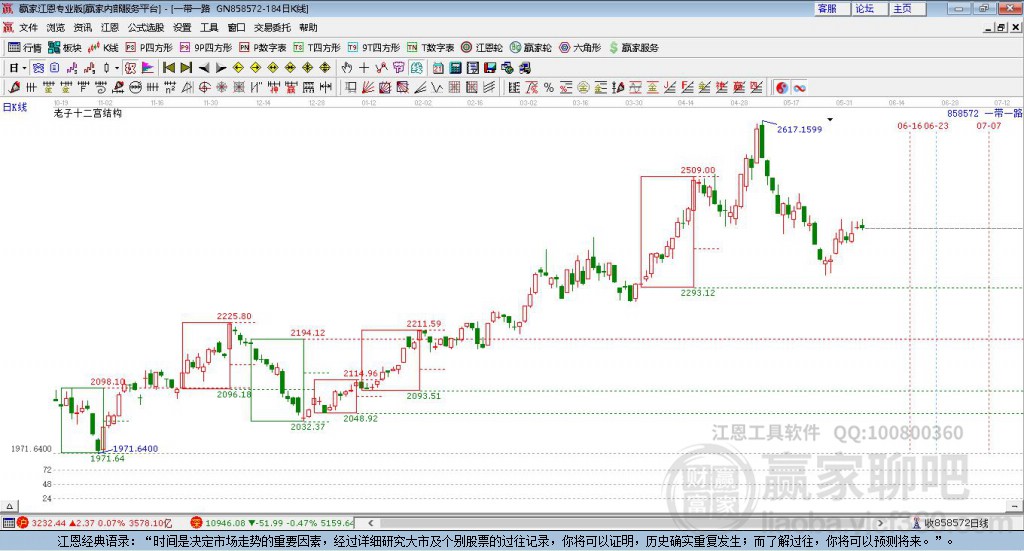Click the 老子十二宫结构 indicator title
Image resolution: width=1024 pixels, height=551 pixels.
click(88, 113)
